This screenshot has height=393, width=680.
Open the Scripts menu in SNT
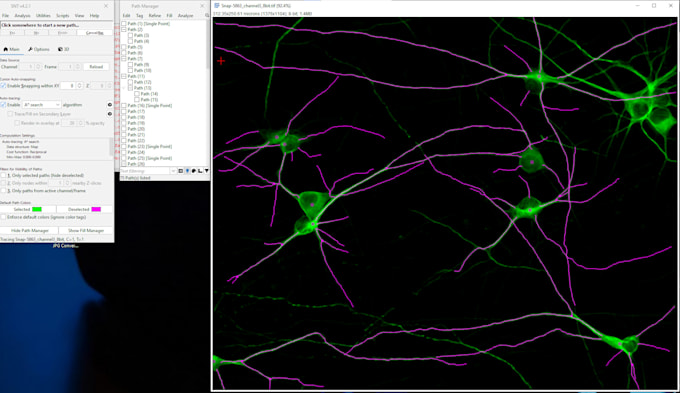point(62,16)
